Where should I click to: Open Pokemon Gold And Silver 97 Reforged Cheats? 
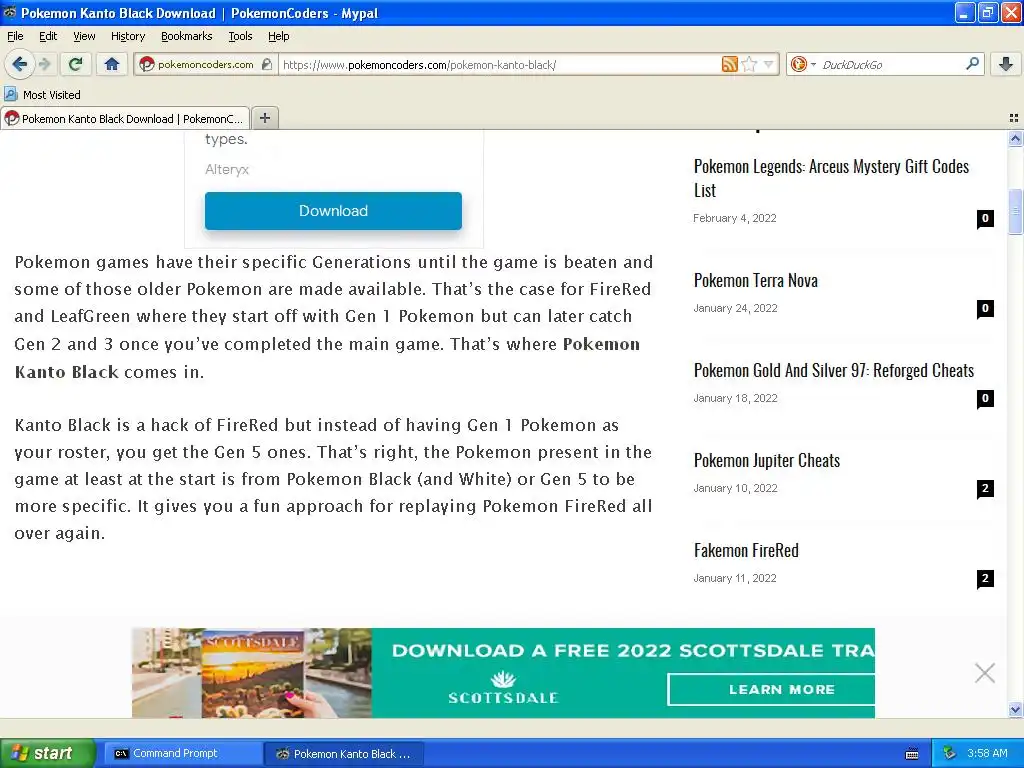tap(833, 370)
